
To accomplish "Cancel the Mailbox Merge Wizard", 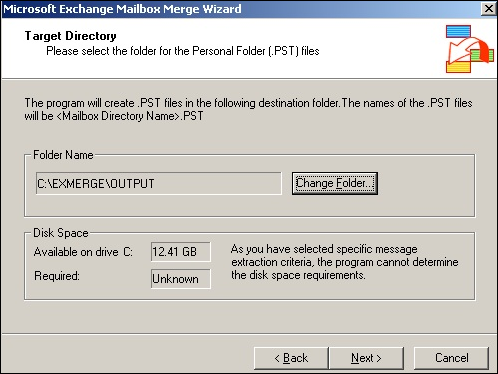I will tap(451, 358).
